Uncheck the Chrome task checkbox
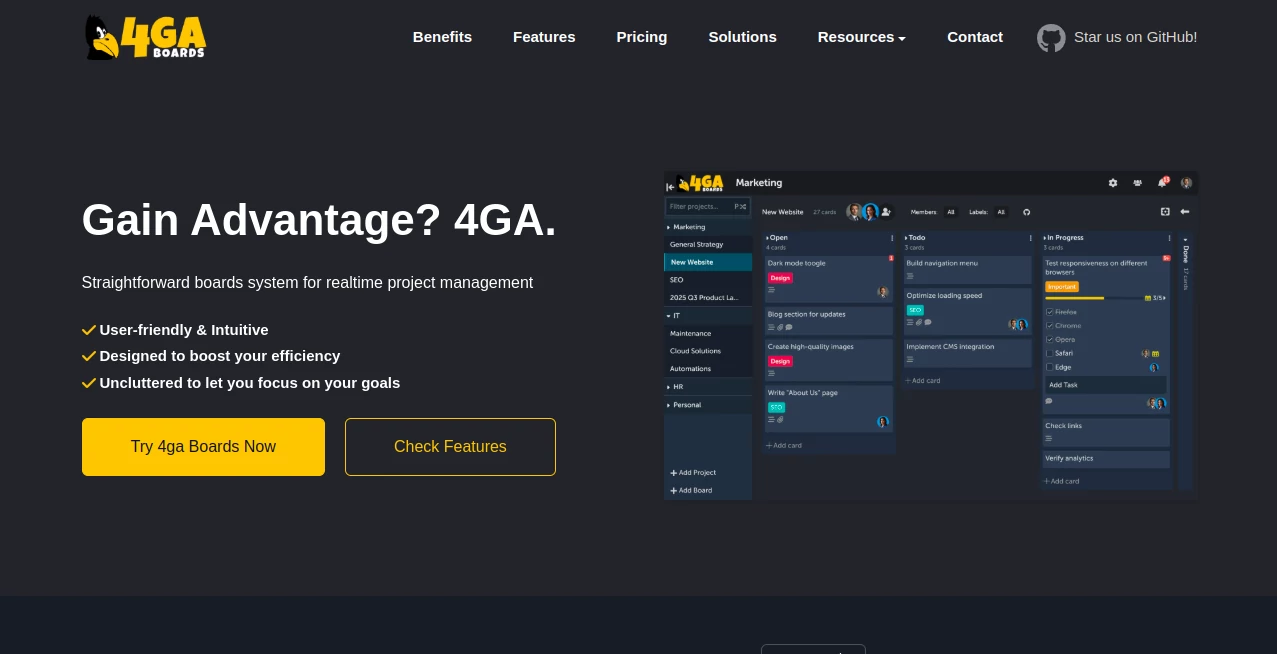Viewport: 1277px width, 654px height. point(1049,325)
